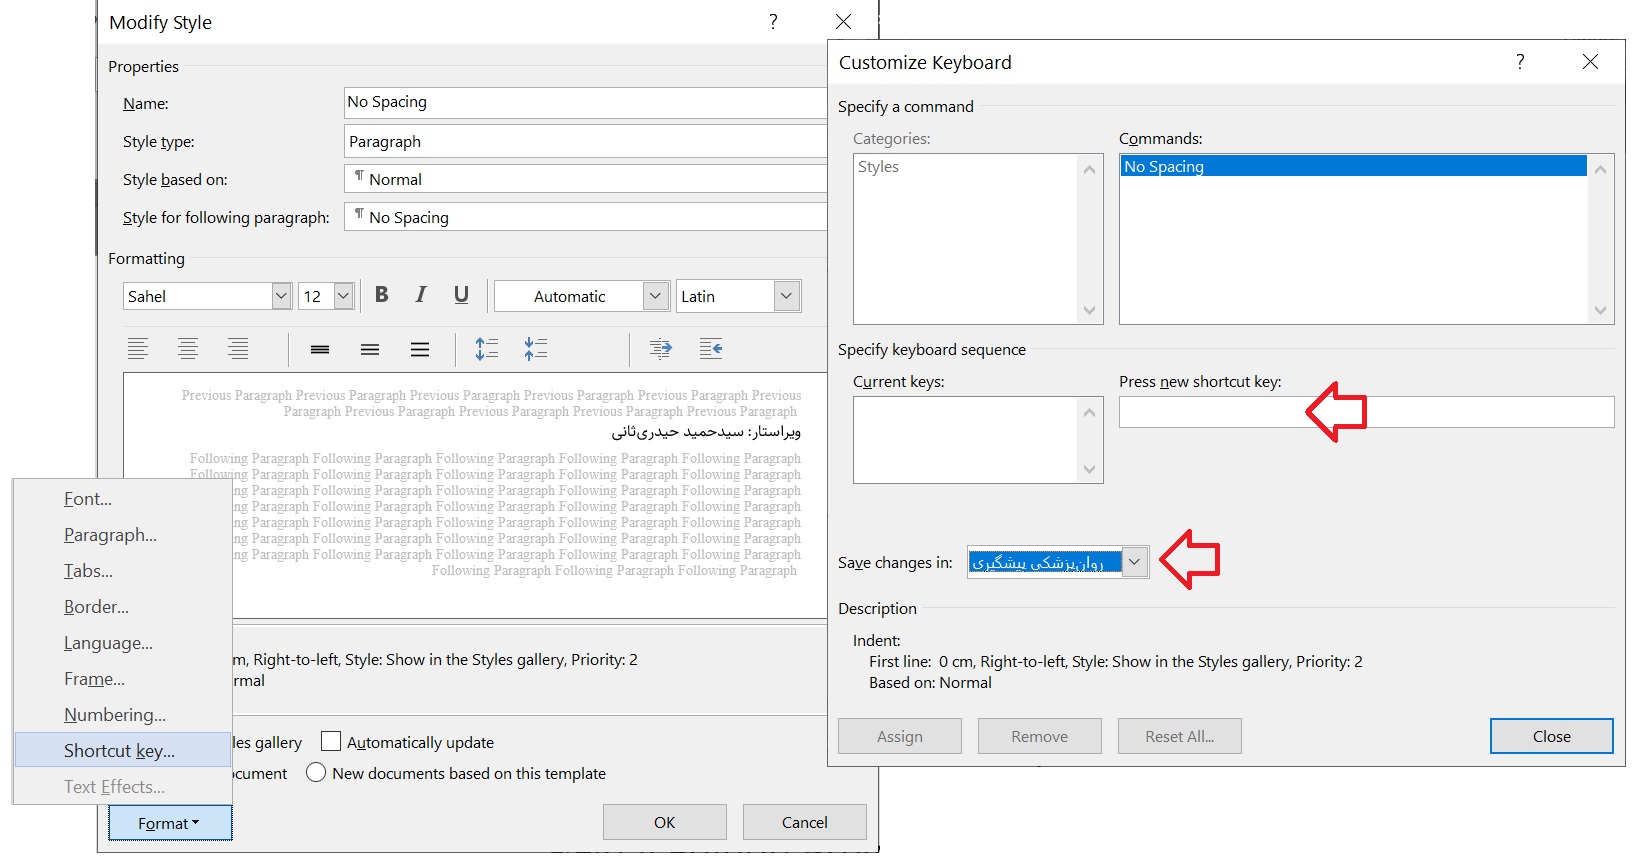The width and height of the screenshot is (1648, 864).
Task: Click Cancel in Modify Style dialog
Action: [805, 822]
